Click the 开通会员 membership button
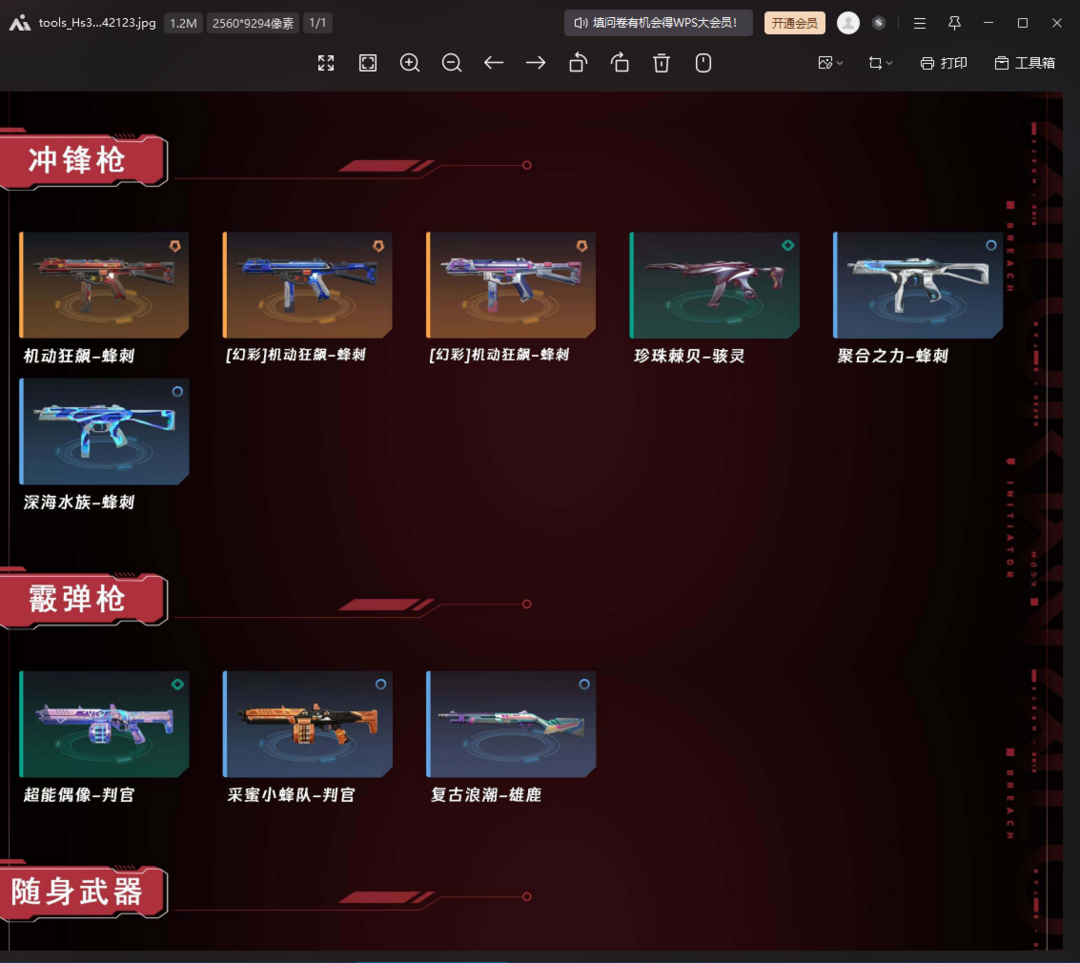This screenshot has height=963, width=1080. click(x=795, y=23)
